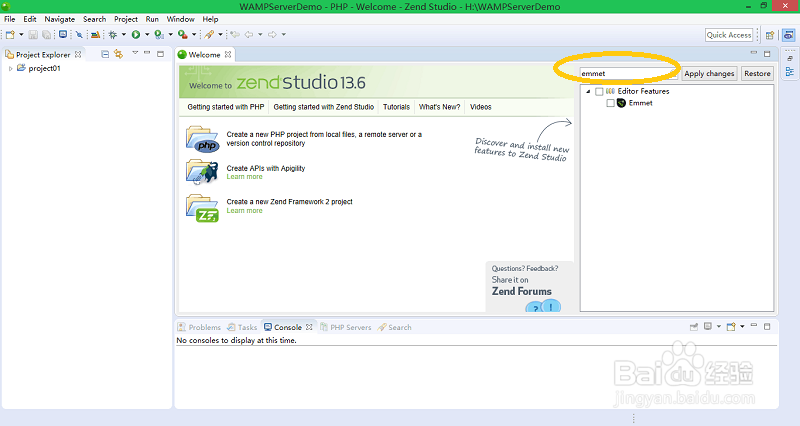Click the Save toolbar icon
This screenshot has width=800, height=426.
[x=33, y=35]
